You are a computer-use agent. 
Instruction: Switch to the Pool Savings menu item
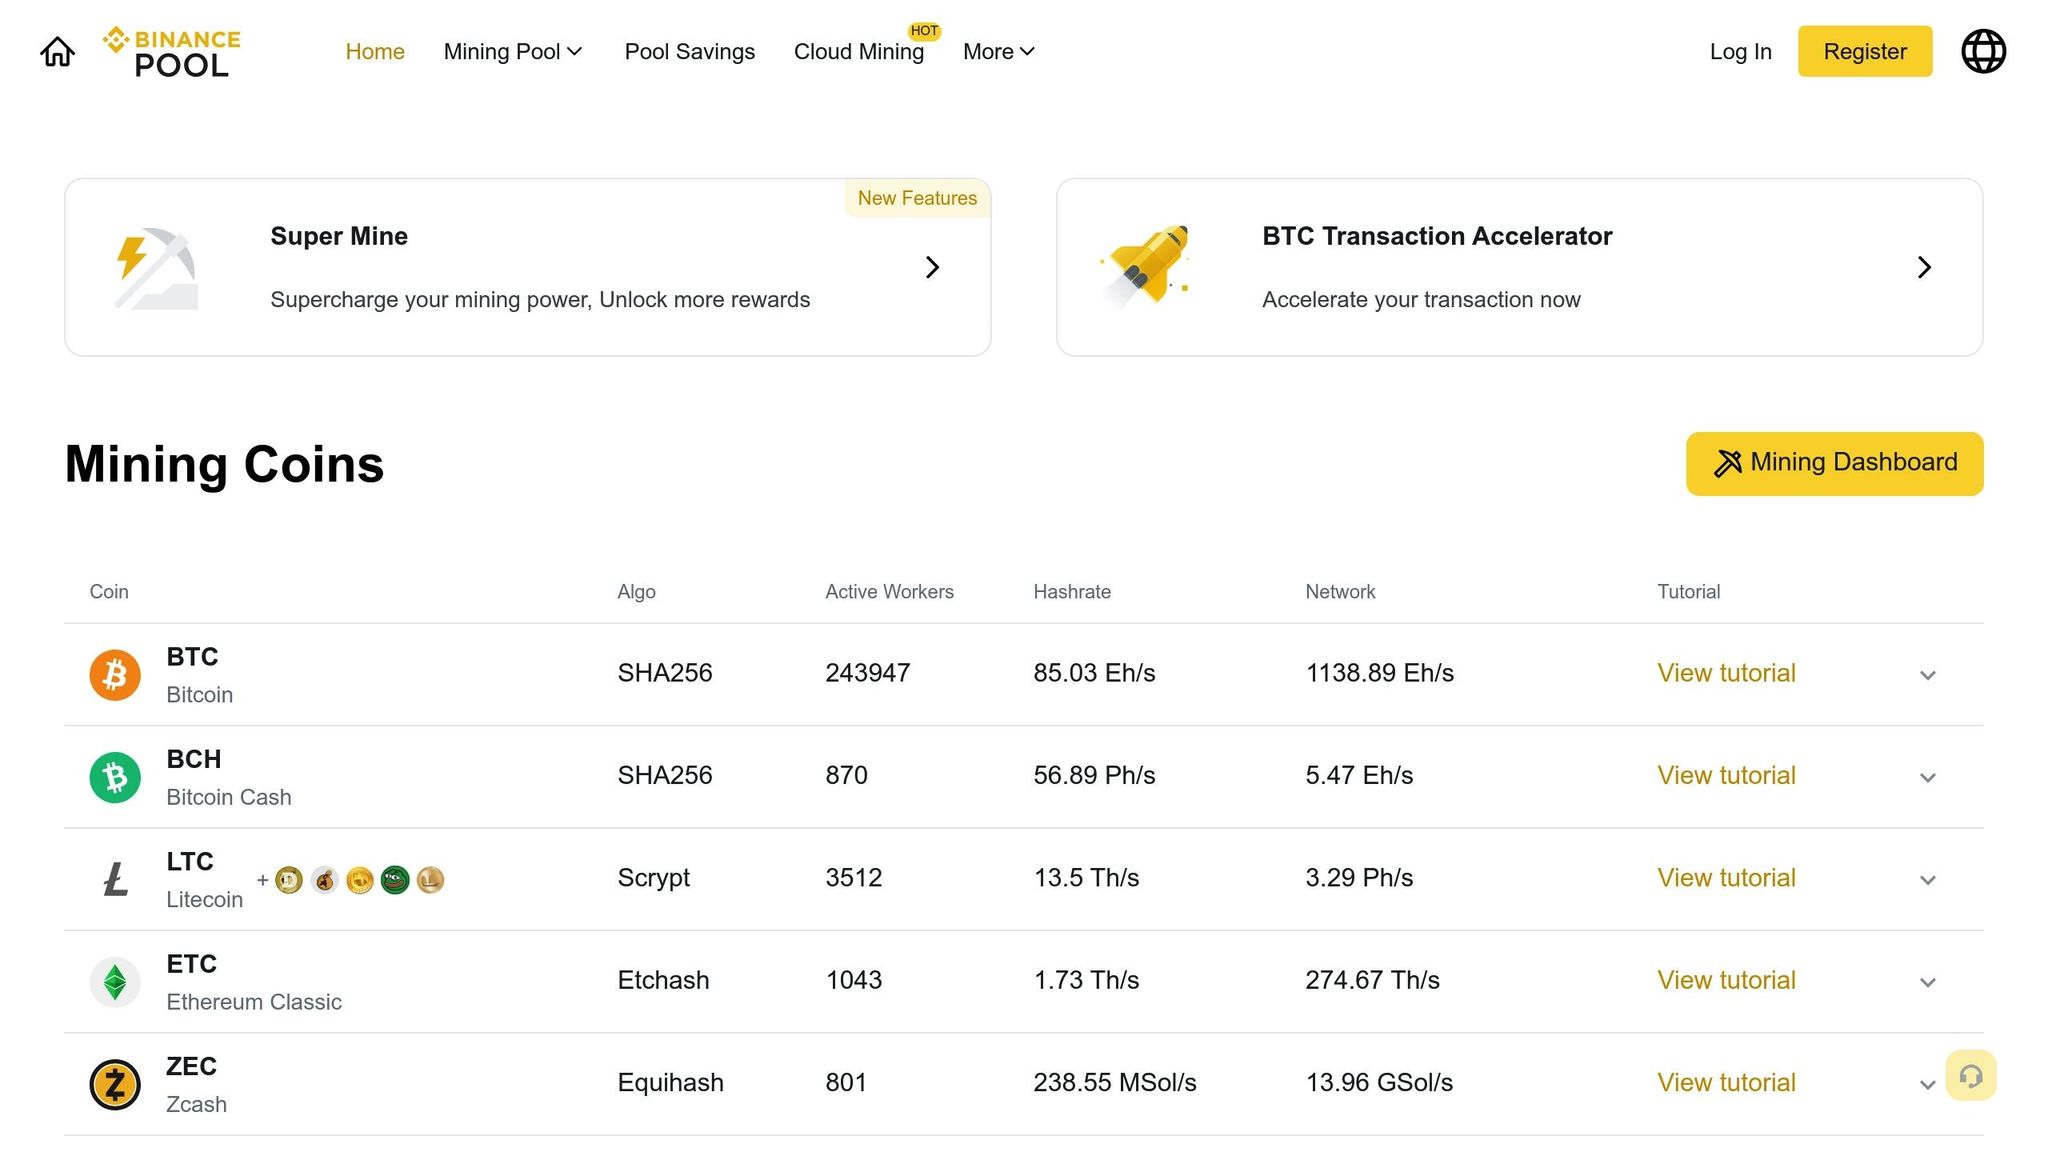[690, 51]
